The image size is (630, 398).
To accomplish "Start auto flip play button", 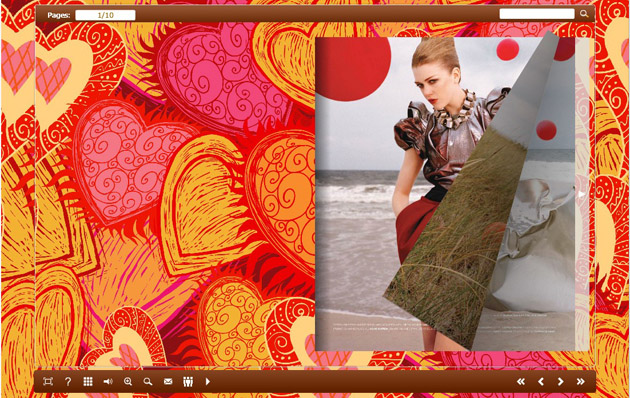I will tap(208, 382).
